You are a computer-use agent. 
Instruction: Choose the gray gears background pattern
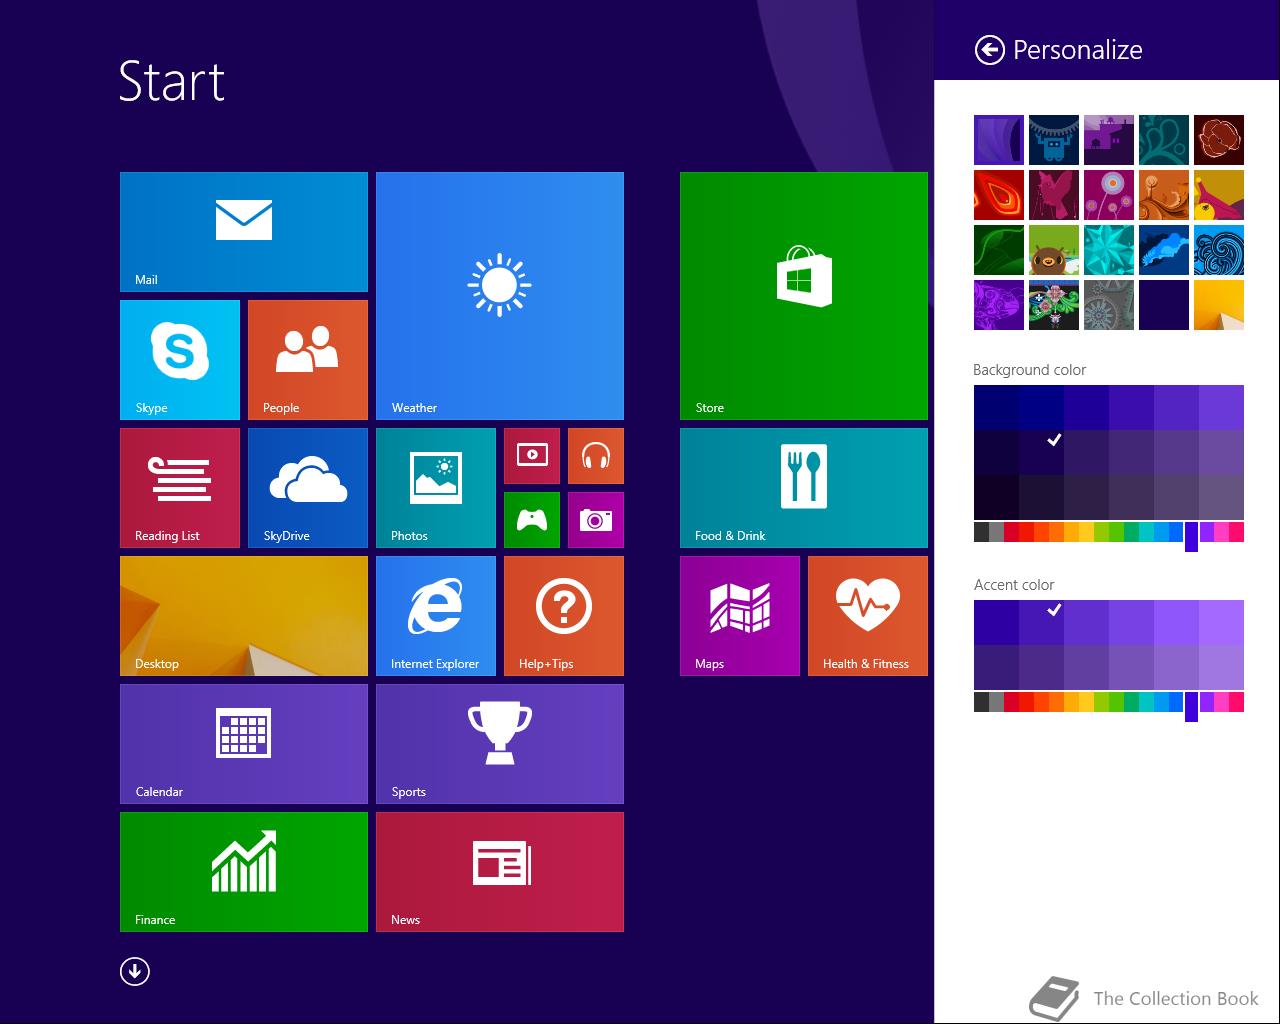click(x=1109, y=305)
